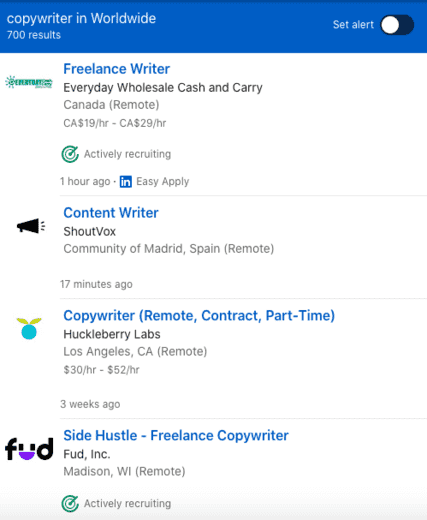Click the Fud company logo
This screenshot has height=520, width=427.
click(x=29, y=449)
